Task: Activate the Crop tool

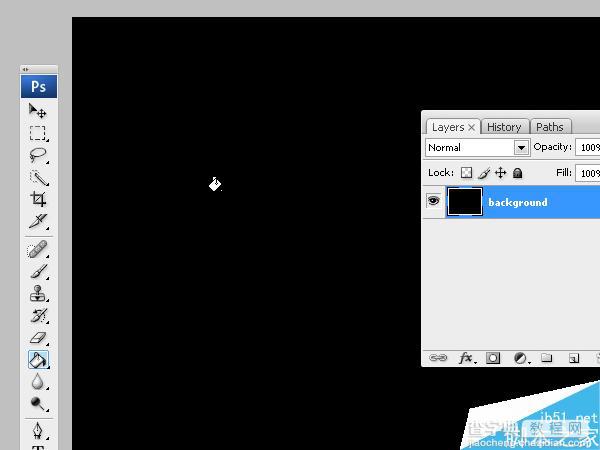Action: click(x=38, y=199)
